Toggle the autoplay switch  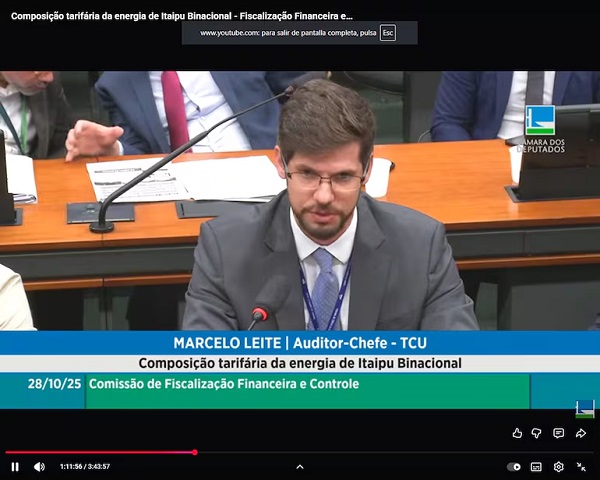click(x=514, y=466)
